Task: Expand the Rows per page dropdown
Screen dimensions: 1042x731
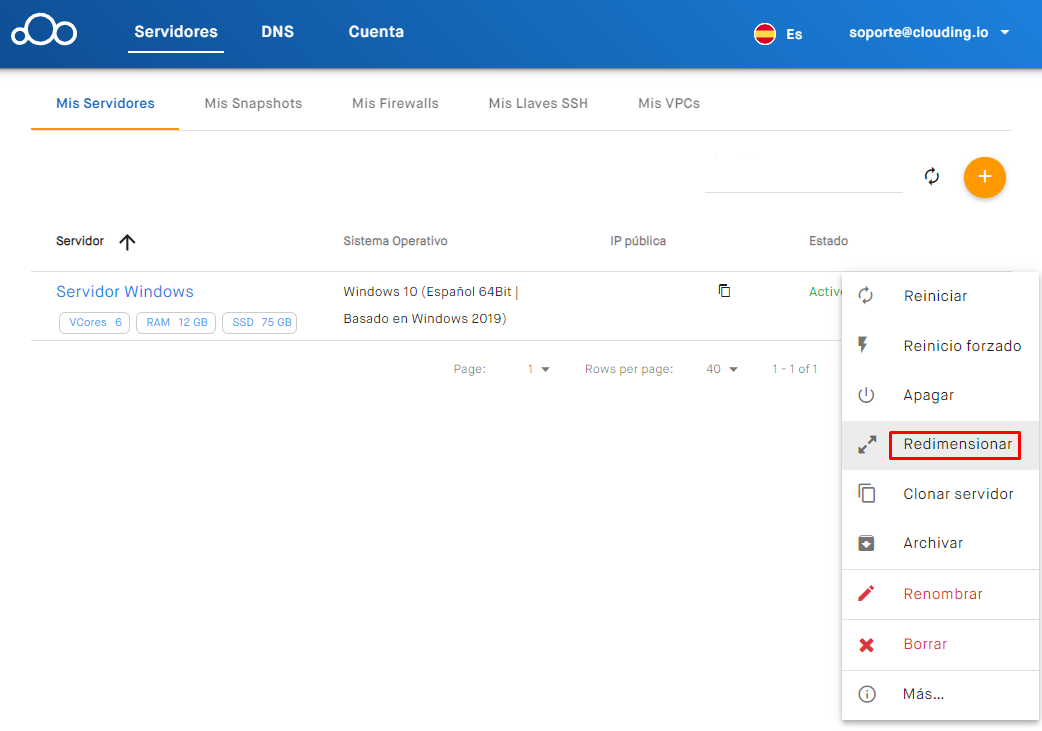Action: coord(722,369)
